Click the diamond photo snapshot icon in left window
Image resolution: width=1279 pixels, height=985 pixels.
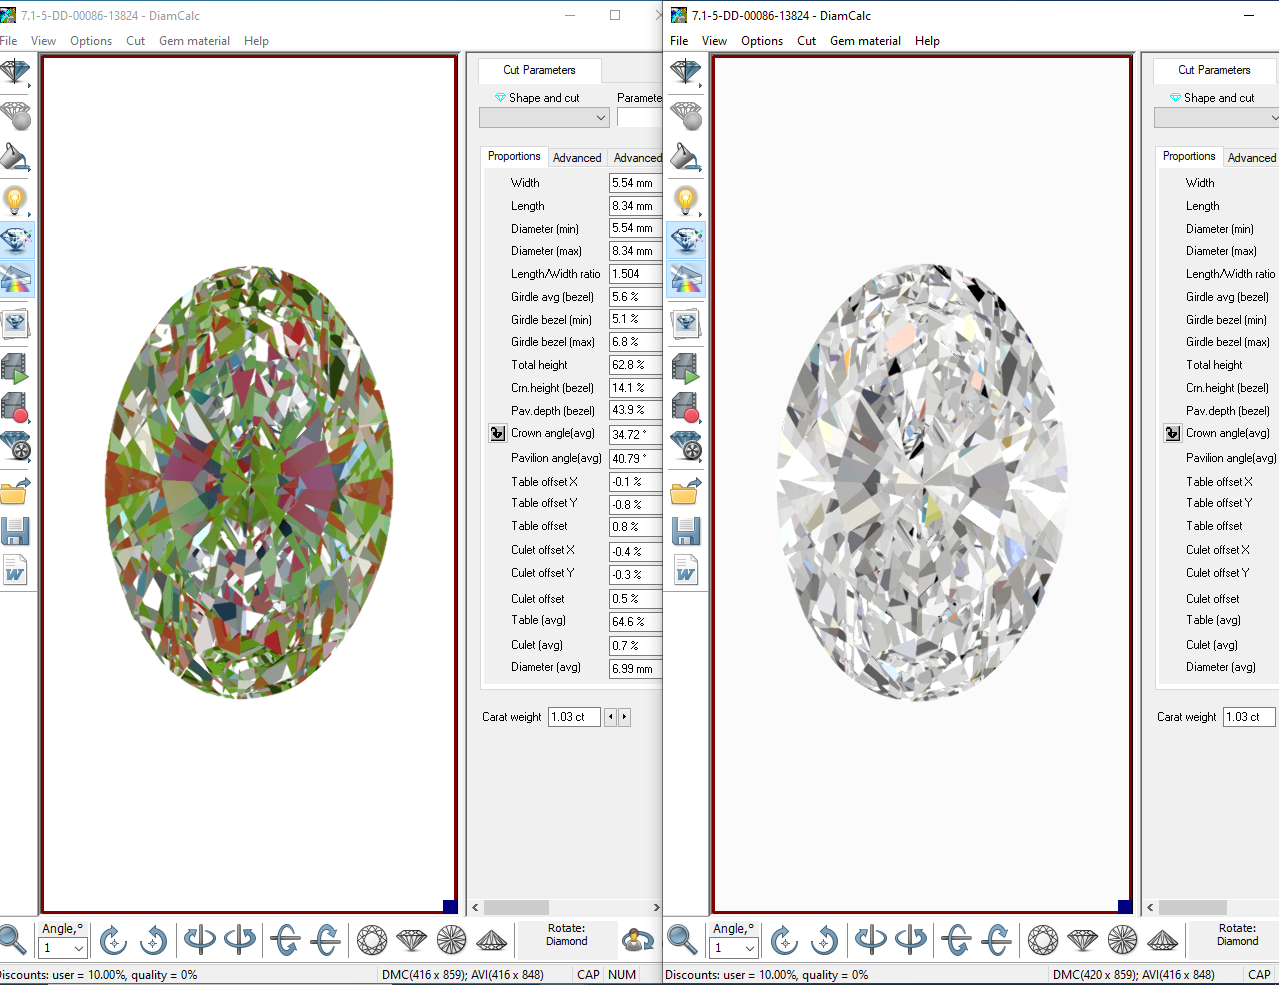16,323
